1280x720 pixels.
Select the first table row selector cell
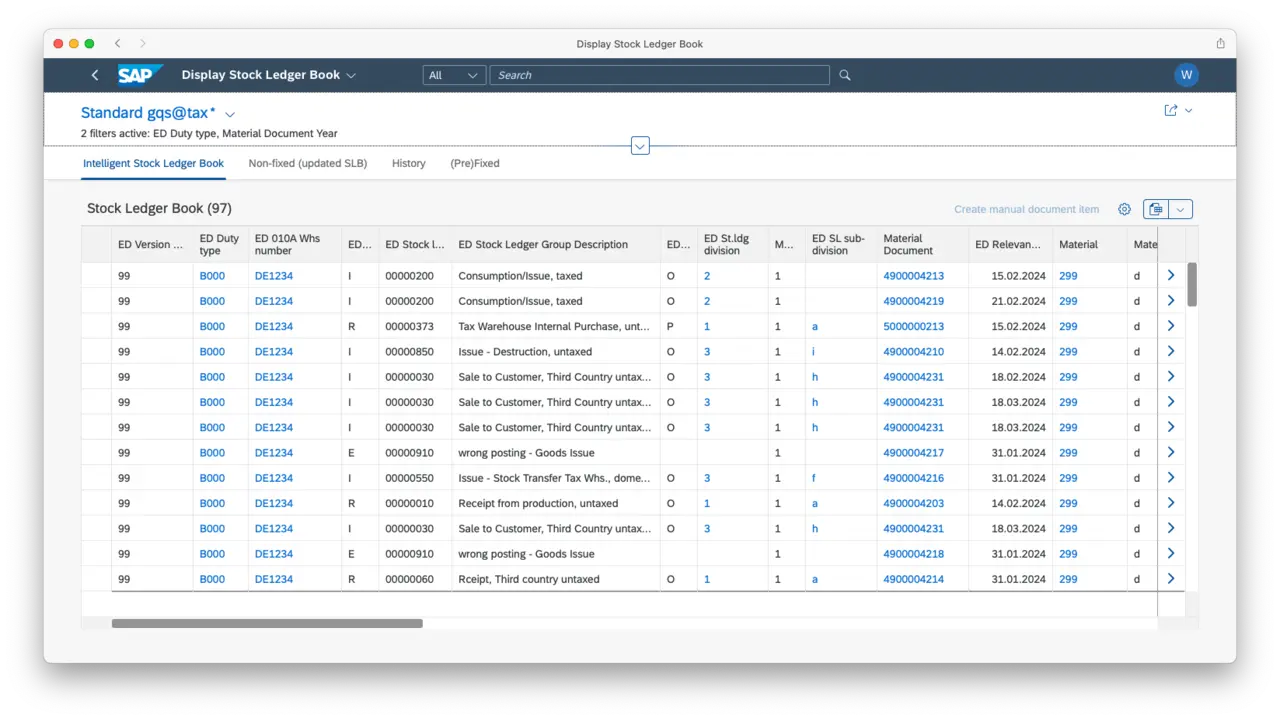pos(97,275)
